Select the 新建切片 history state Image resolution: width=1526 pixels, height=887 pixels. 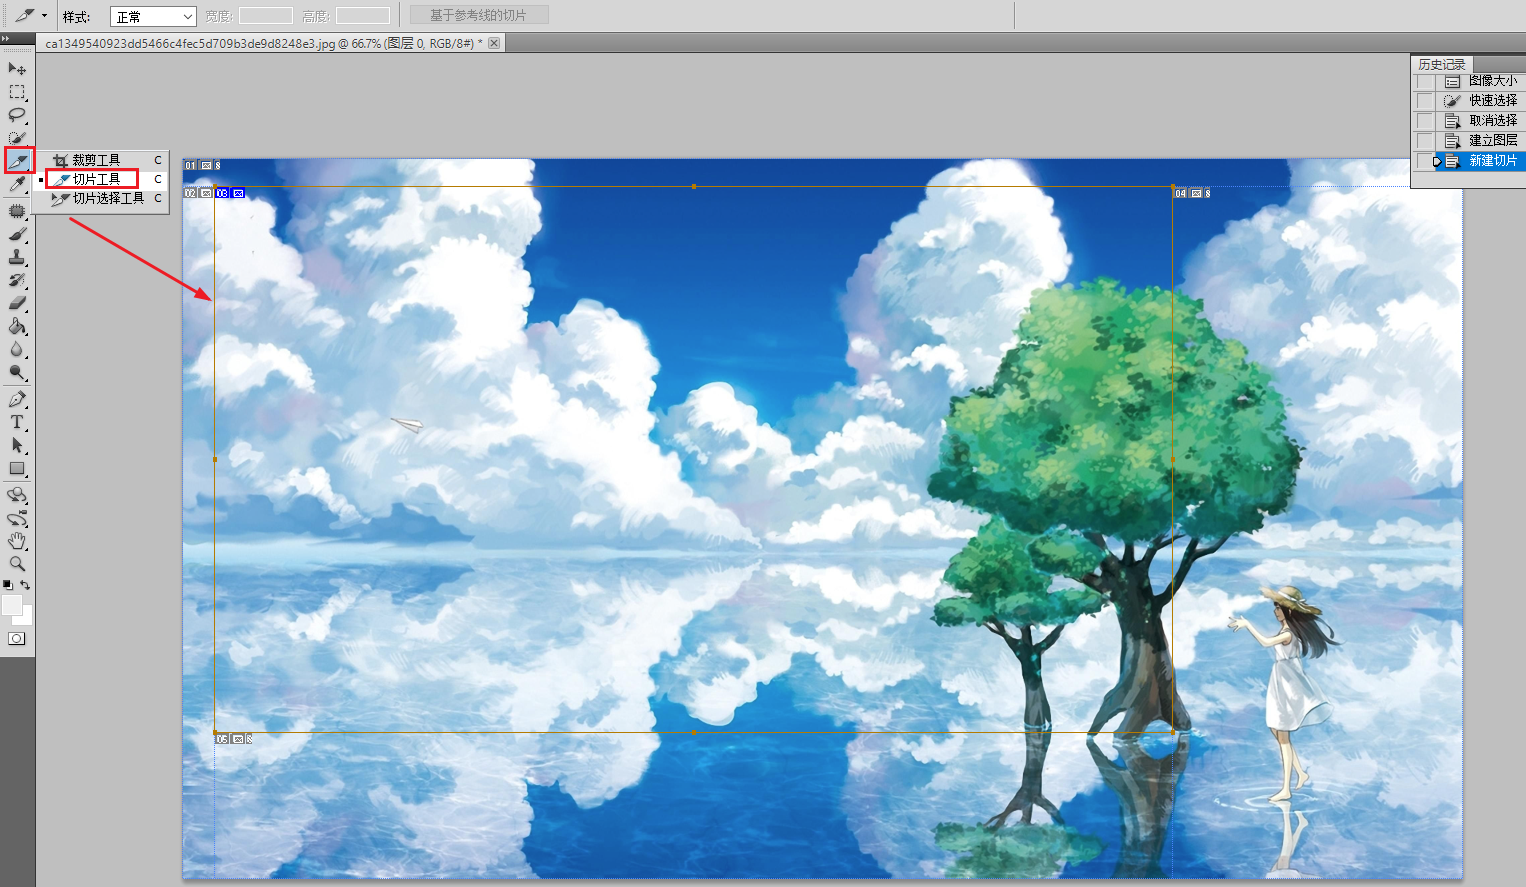(x=1481, y=161)
